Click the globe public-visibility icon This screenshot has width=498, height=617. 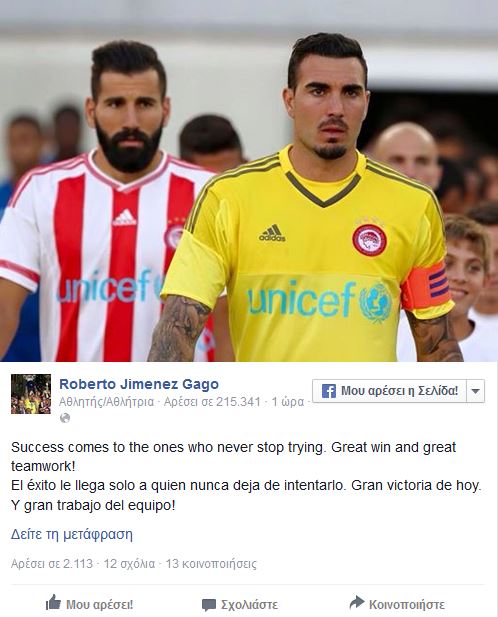click(x=65, y=418)
